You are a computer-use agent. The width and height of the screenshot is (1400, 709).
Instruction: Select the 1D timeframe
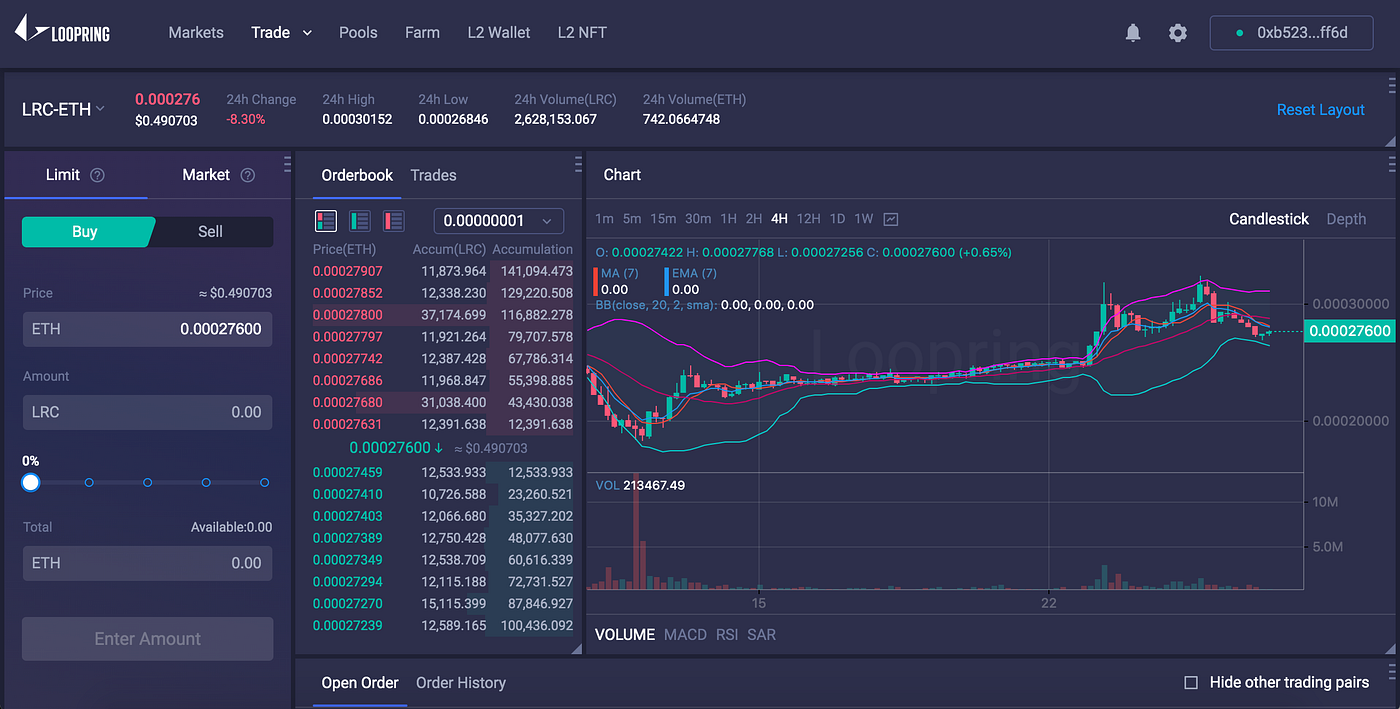tap(837, 219)
